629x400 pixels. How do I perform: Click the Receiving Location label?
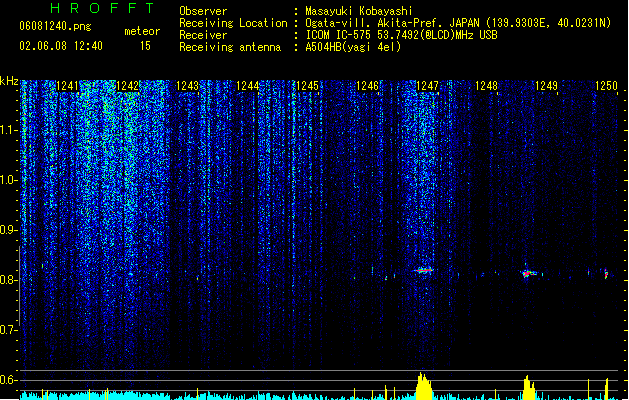(x=233, y=23)
